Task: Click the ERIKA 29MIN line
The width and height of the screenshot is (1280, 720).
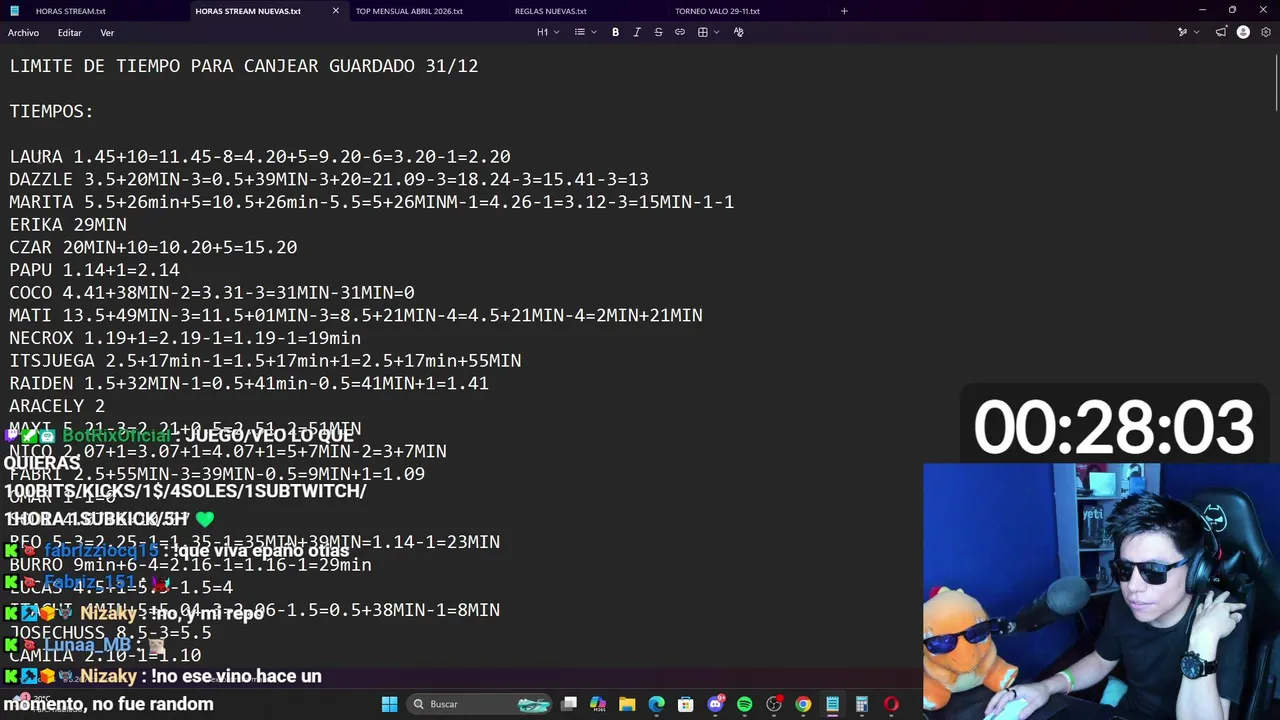Action: coord(68,225)
